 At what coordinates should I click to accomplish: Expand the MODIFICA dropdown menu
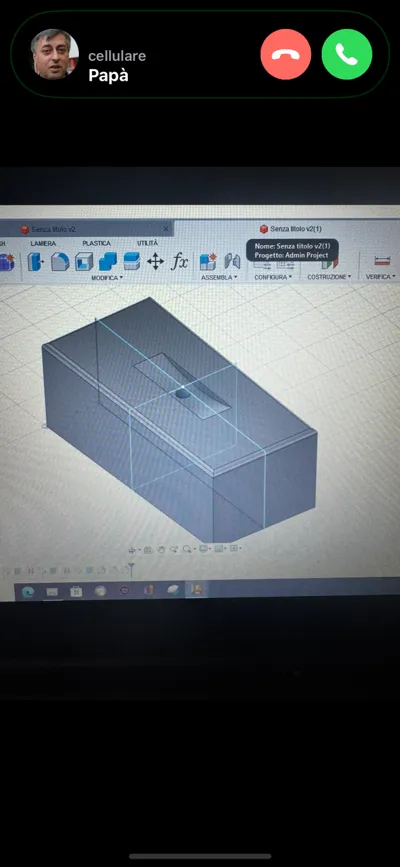click(107, 278)
